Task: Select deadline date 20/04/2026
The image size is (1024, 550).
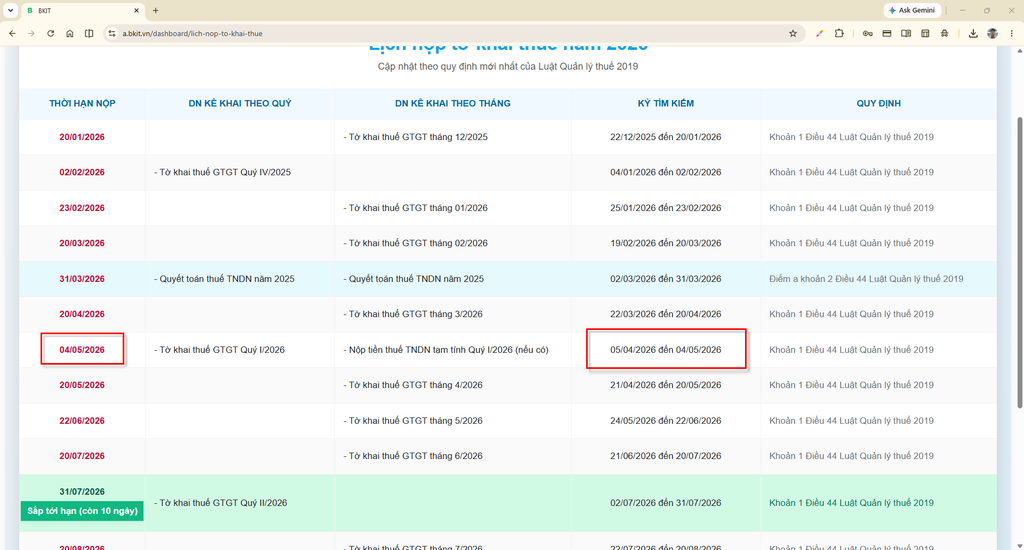Action: click(x=82, y=314)
